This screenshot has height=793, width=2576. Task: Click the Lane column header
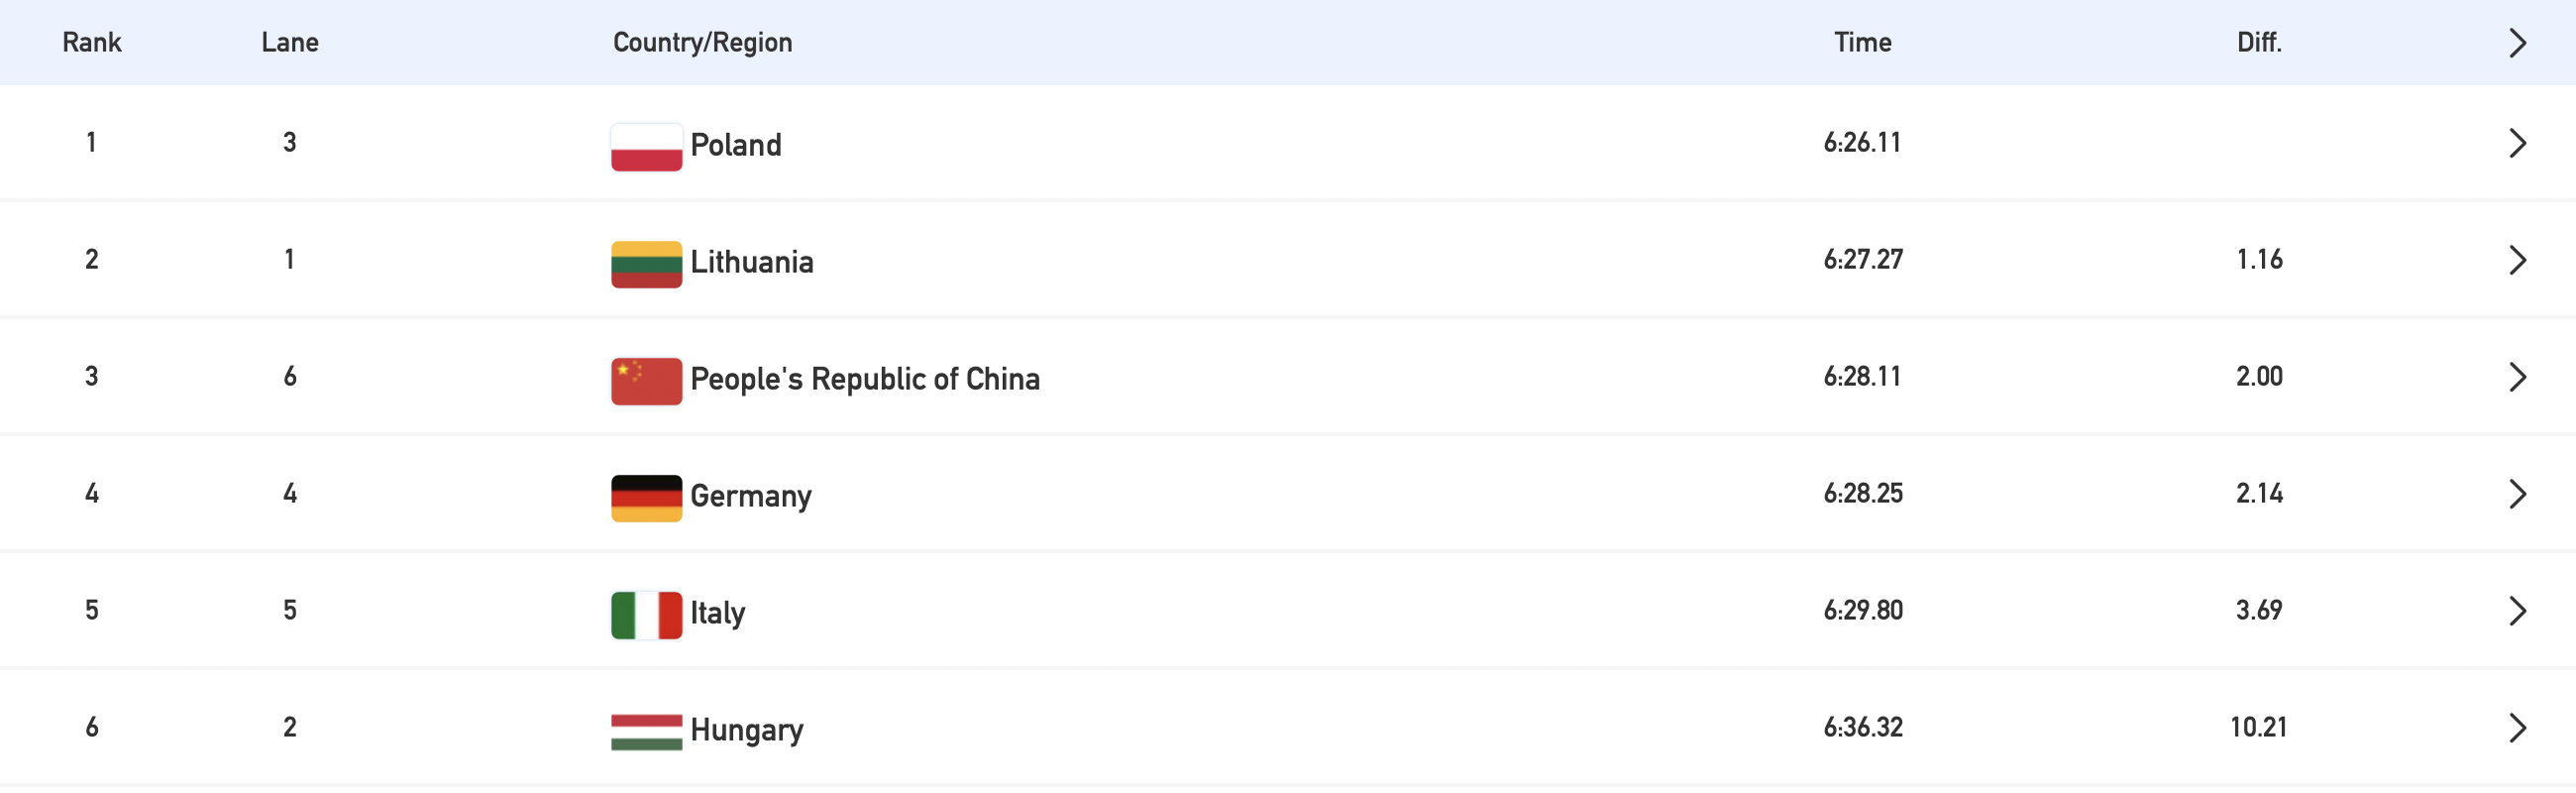(x=290, y=42)
